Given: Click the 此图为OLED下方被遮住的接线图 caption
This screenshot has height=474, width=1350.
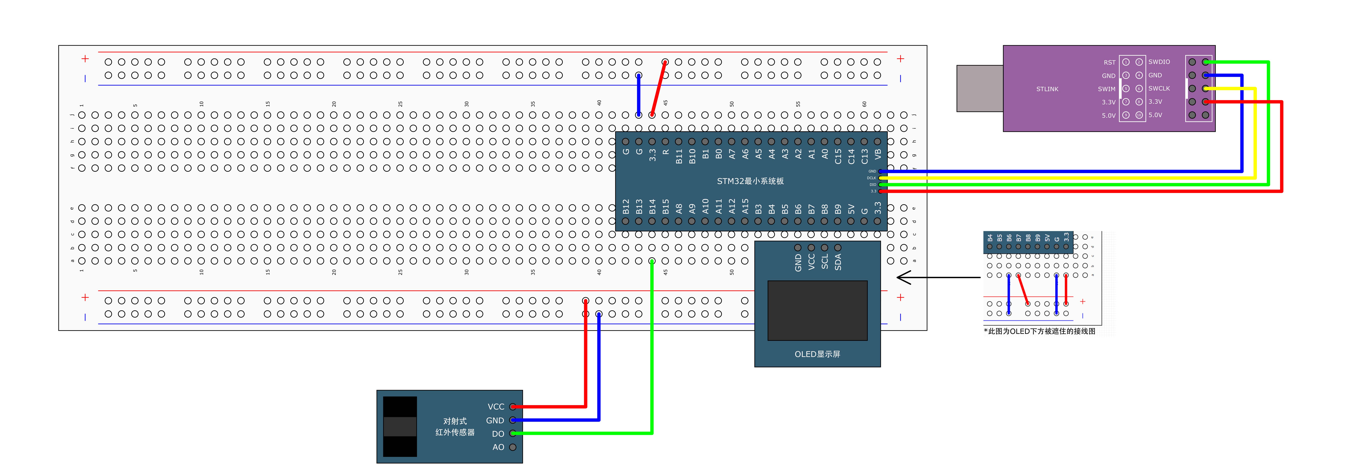Looking at the screenshot, I should click(x=1040, y=331).
